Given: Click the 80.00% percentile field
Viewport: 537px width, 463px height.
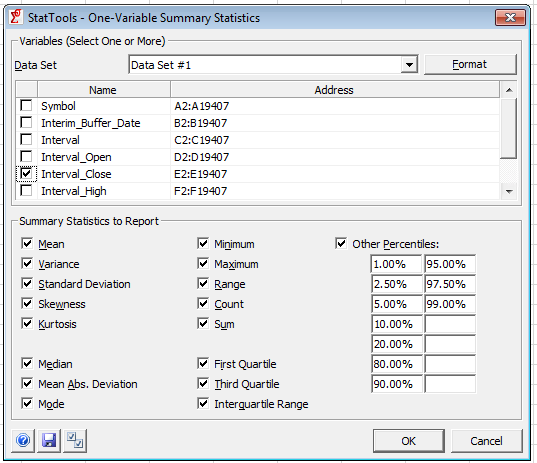Looking at the screenshot, I should (396, 364).
